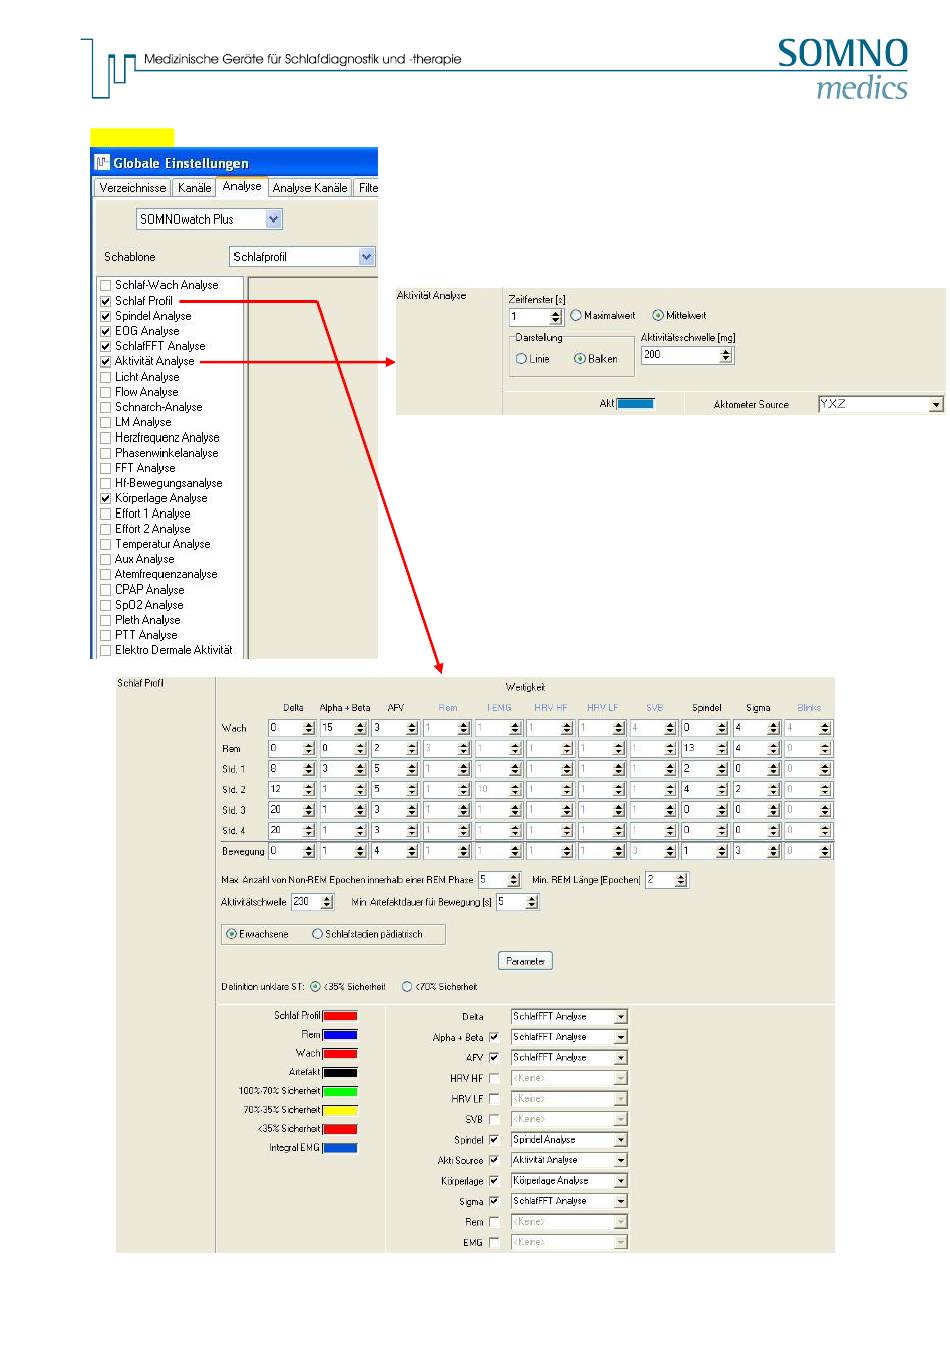Enable the Rem source checkbox
Viewport: 950px width, 1369px height.
pos(494,1222)
